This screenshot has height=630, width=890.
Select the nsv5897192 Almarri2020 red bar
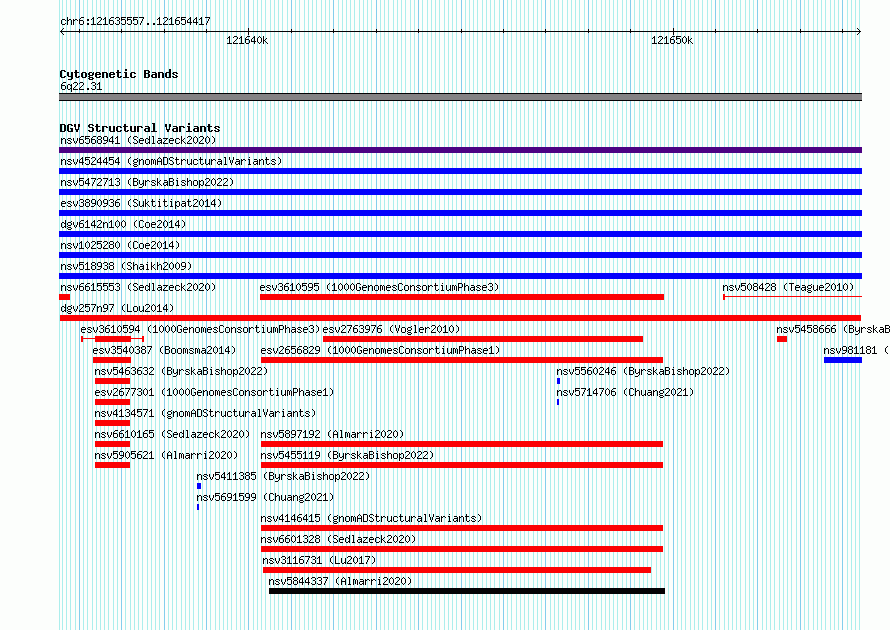click(462, 444)
